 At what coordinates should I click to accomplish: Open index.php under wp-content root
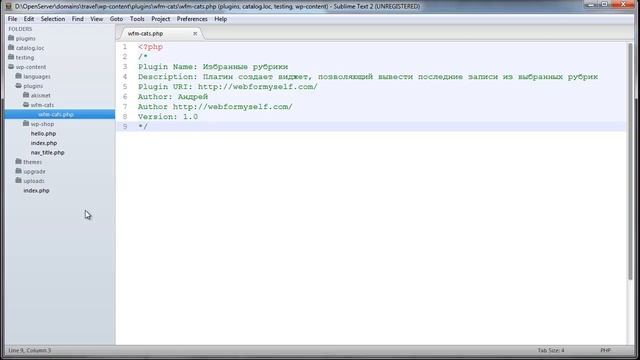pos(36,191)
